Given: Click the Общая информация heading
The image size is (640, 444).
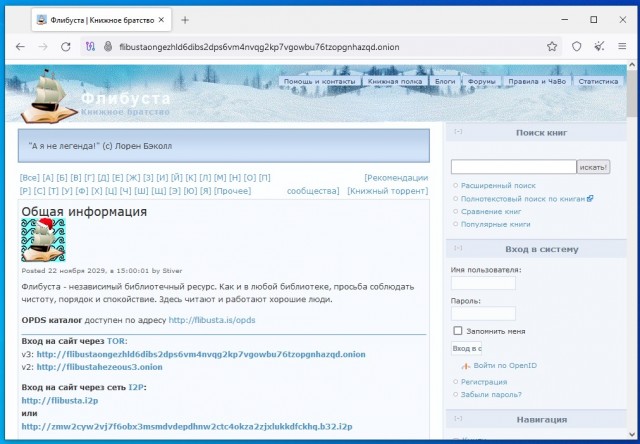Looking at the screenshot, I should [x=84, y=211].
